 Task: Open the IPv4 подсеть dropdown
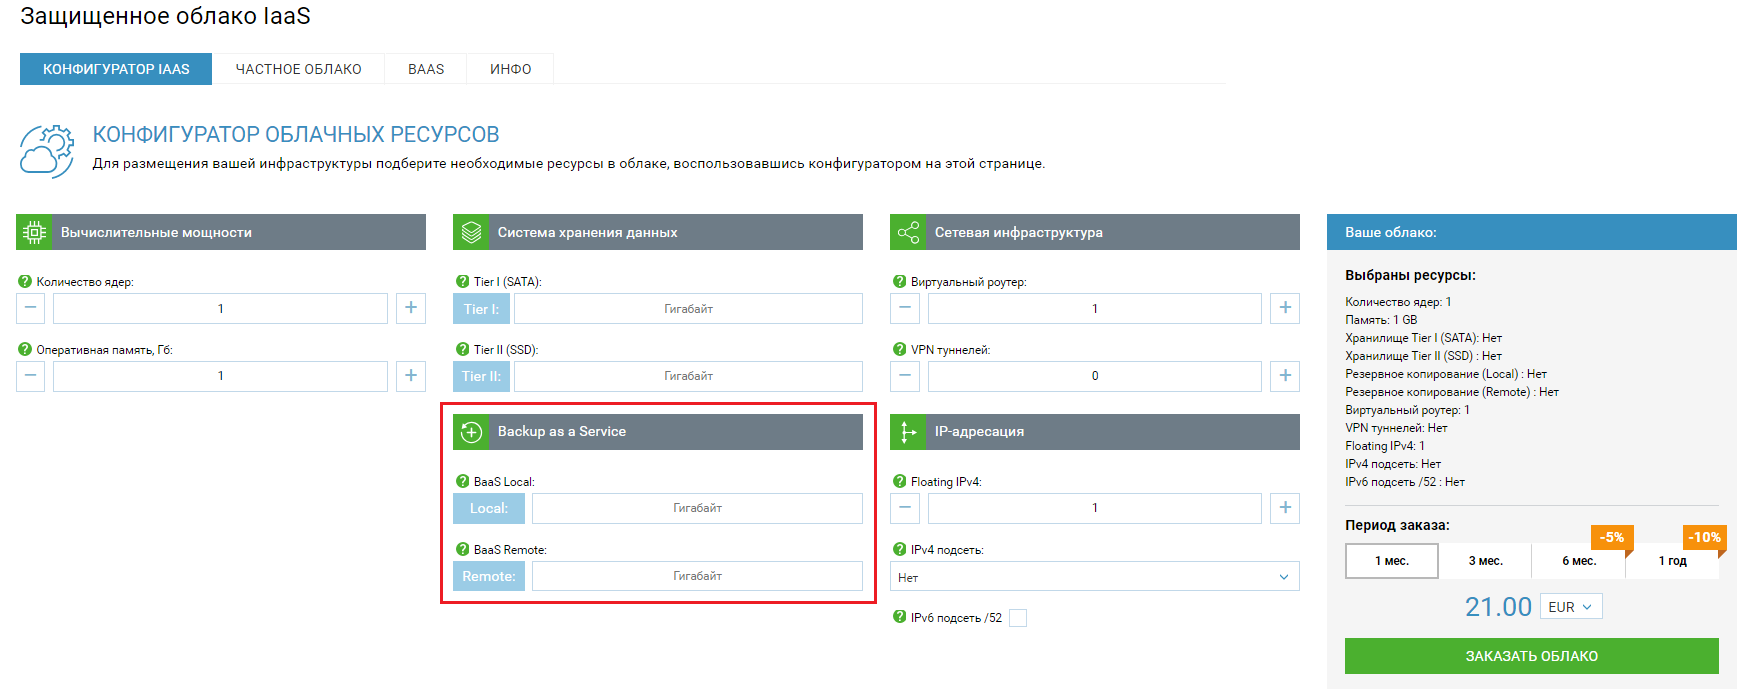[x=1094, y=577]
